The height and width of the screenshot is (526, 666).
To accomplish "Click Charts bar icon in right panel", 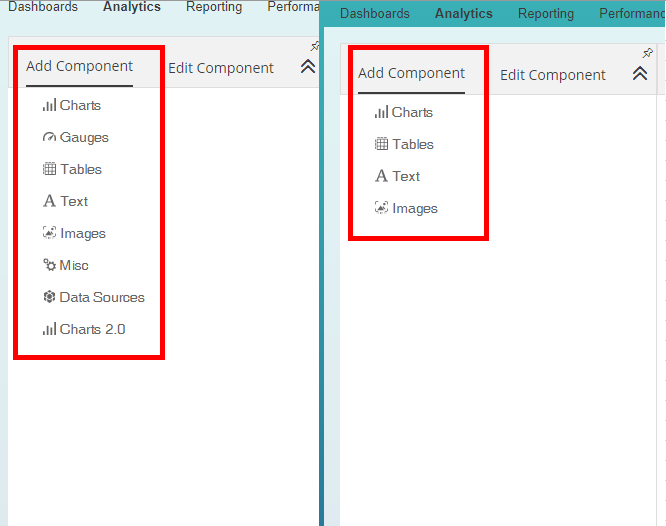I will (x=381, y=112).
